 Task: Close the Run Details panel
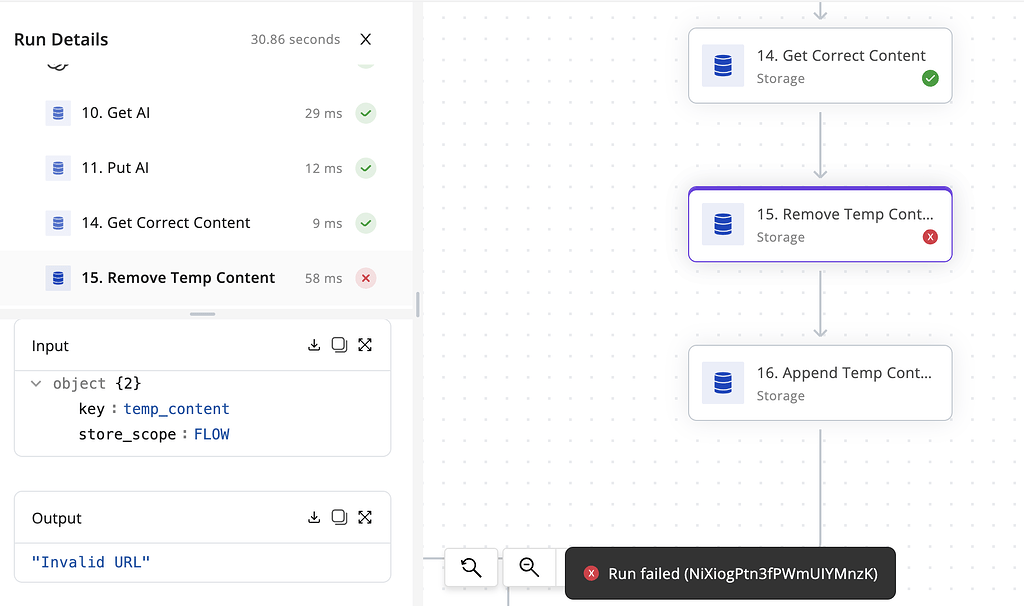(x=366, y=39)
